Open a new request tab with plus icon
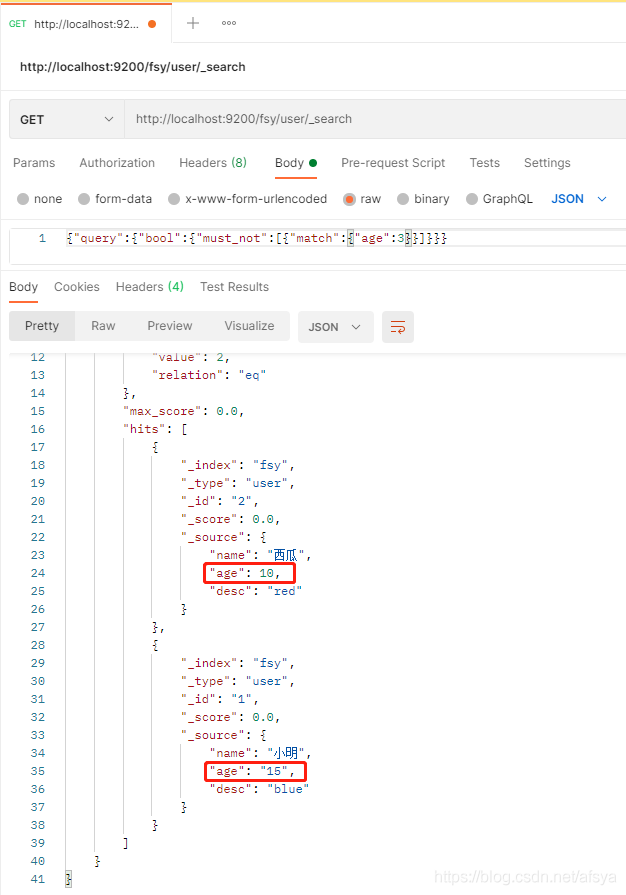Viewport: 626px width, 895px height. point(193,23)
